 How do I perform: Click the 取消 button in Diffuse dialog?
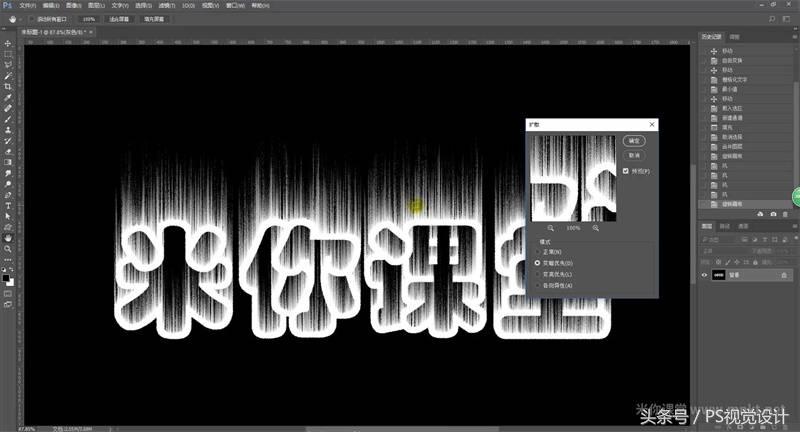(634, 155)
